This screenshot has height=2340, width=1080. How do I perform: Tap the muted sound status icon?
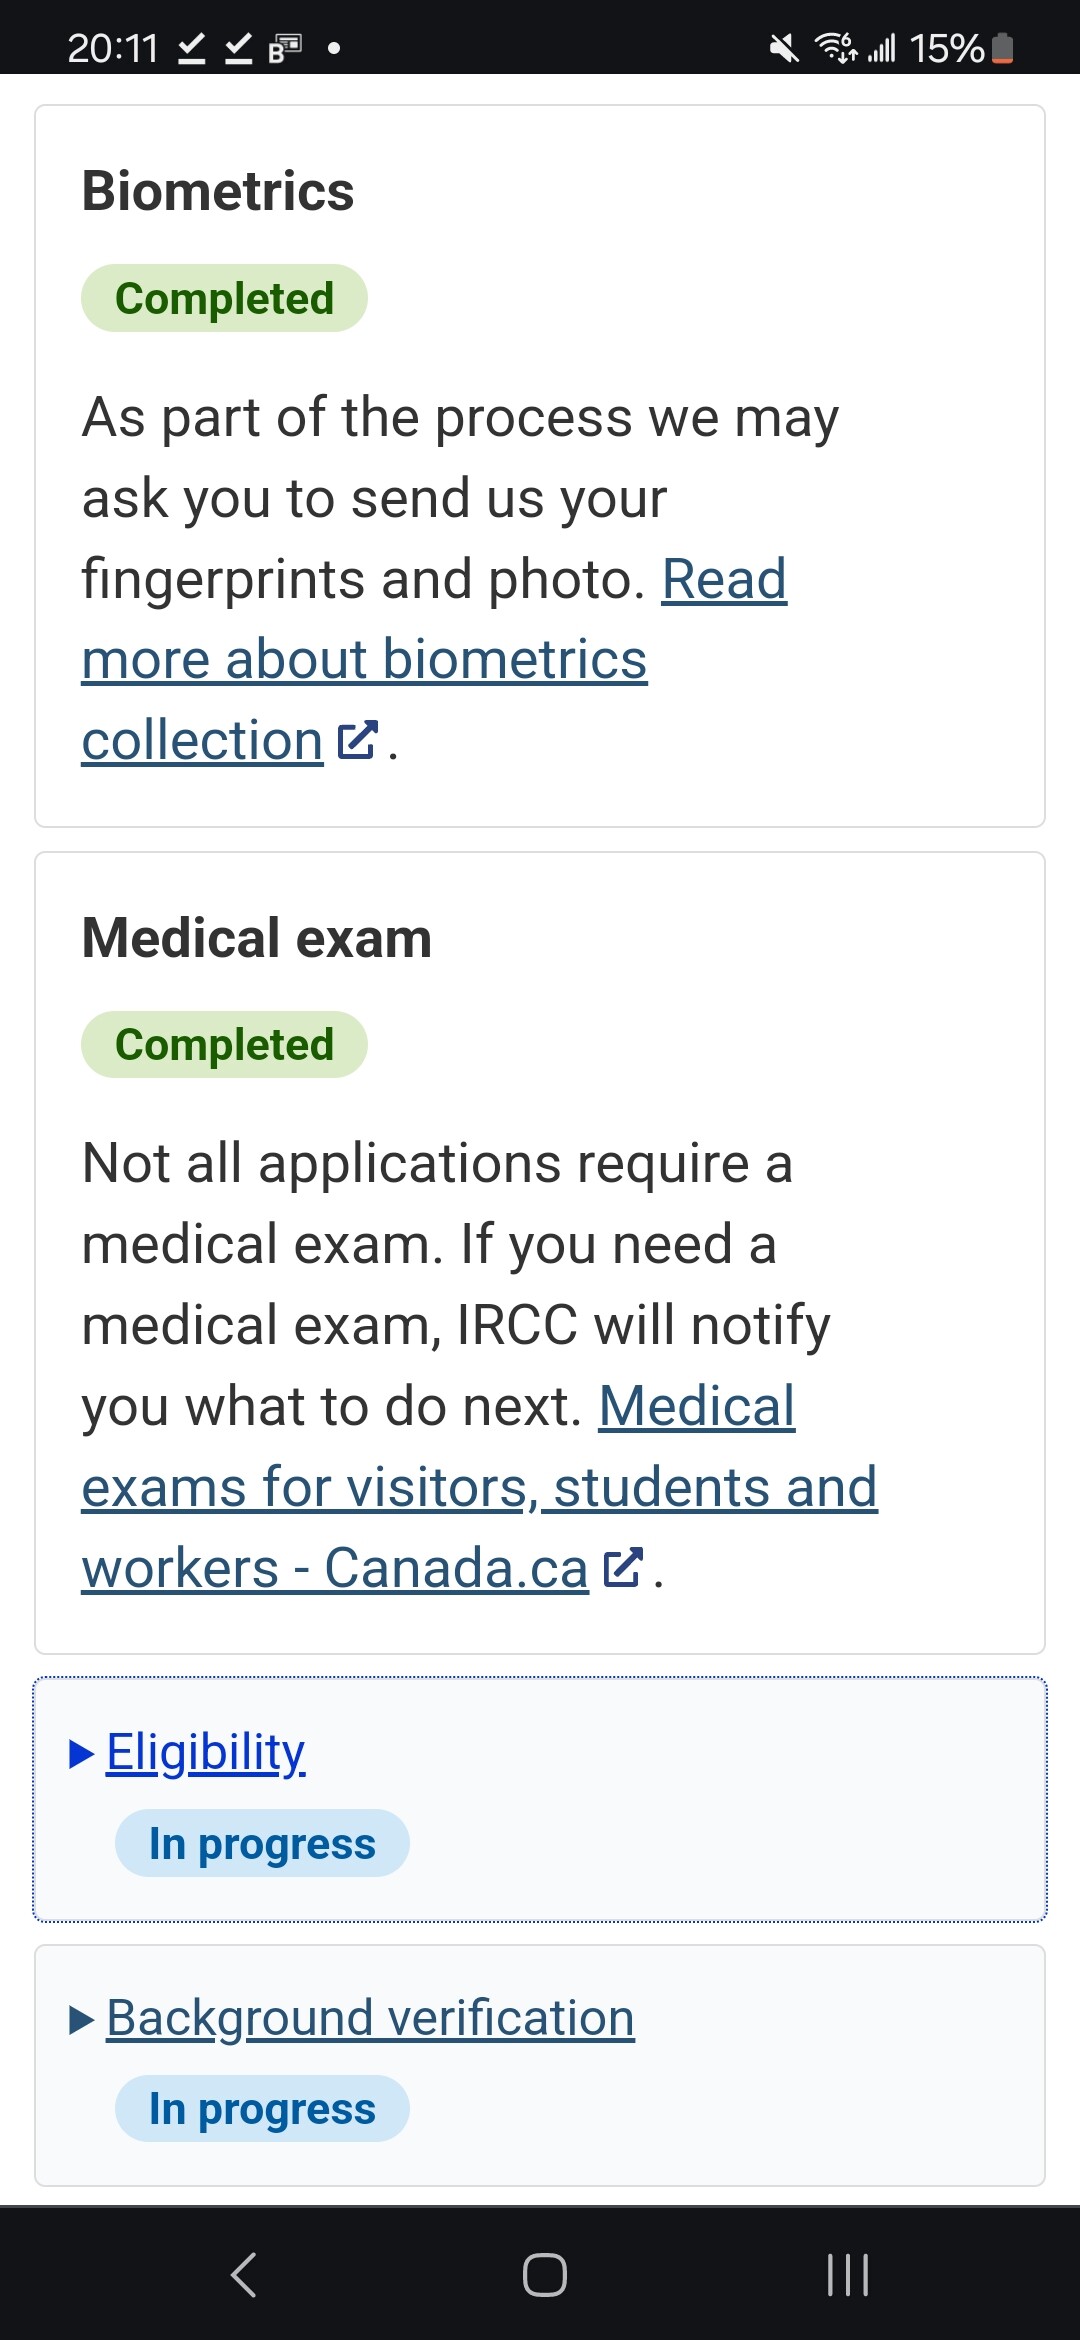(784, 47)
